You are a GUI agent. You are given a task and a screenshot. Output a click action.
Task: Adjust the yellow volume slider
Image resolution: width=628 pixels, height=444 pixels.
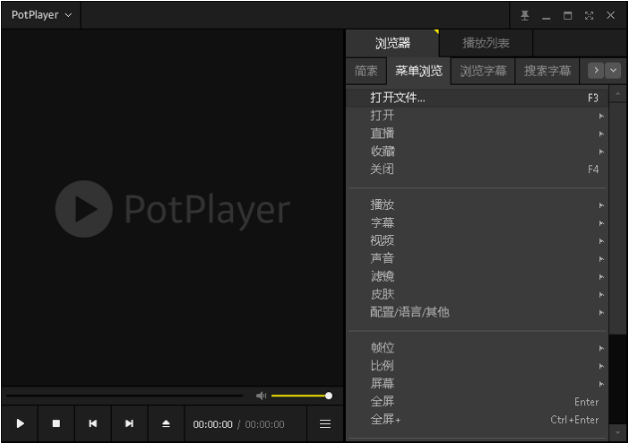(301, 396)
